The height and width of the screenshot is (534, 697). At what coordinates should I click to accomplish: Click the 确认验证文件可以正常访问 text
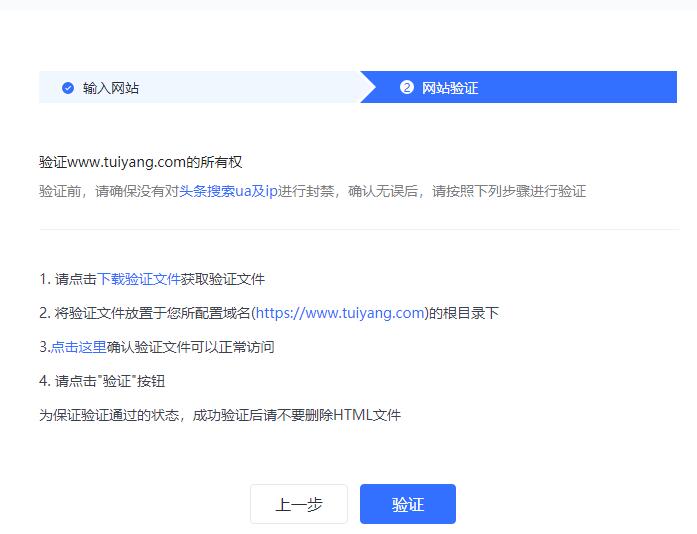pyautogui.click(x=190, y=347)
